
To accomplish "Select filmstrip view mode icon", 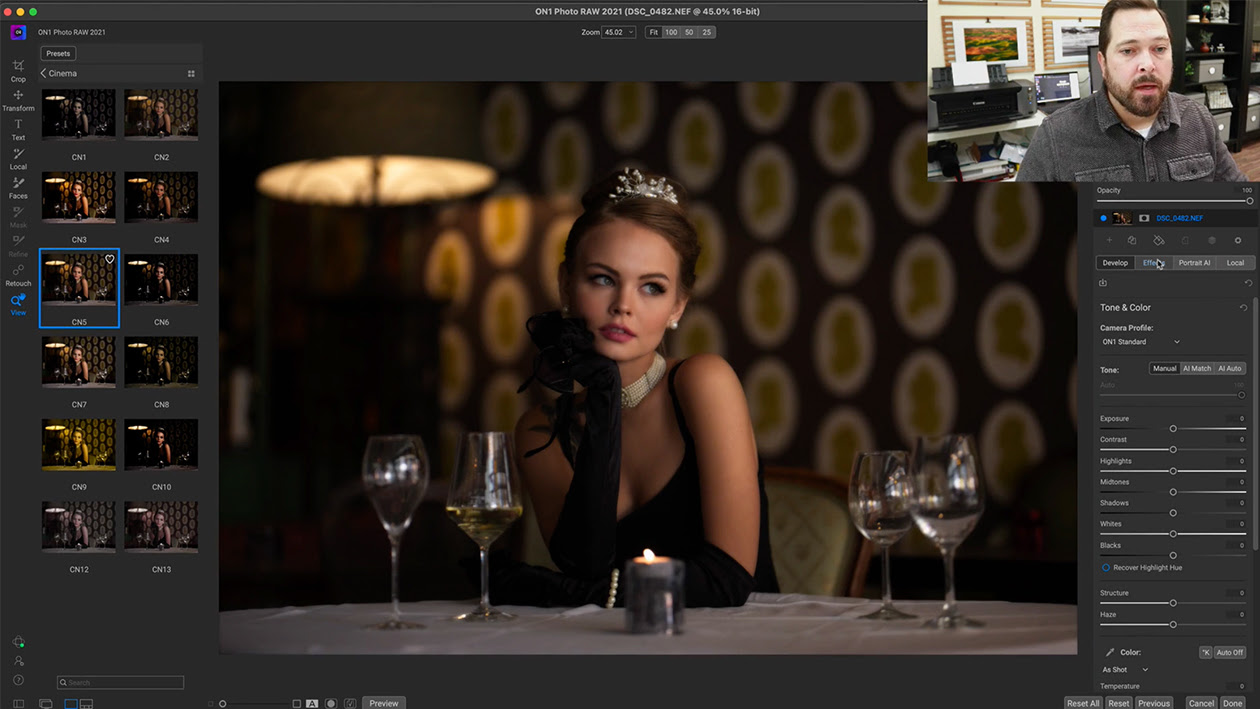I will click(x=86, y=704).
